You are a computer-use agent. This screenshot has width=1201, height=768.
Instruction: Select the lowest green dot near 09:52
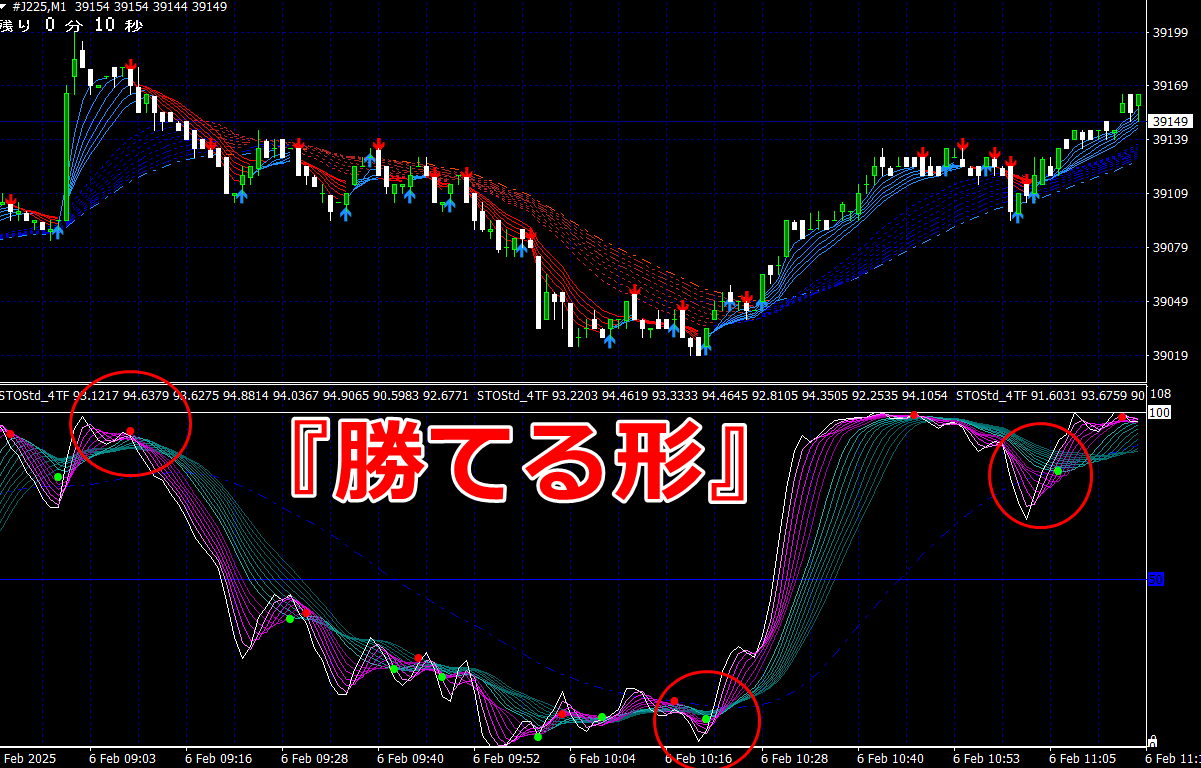[x=538, y=737]
